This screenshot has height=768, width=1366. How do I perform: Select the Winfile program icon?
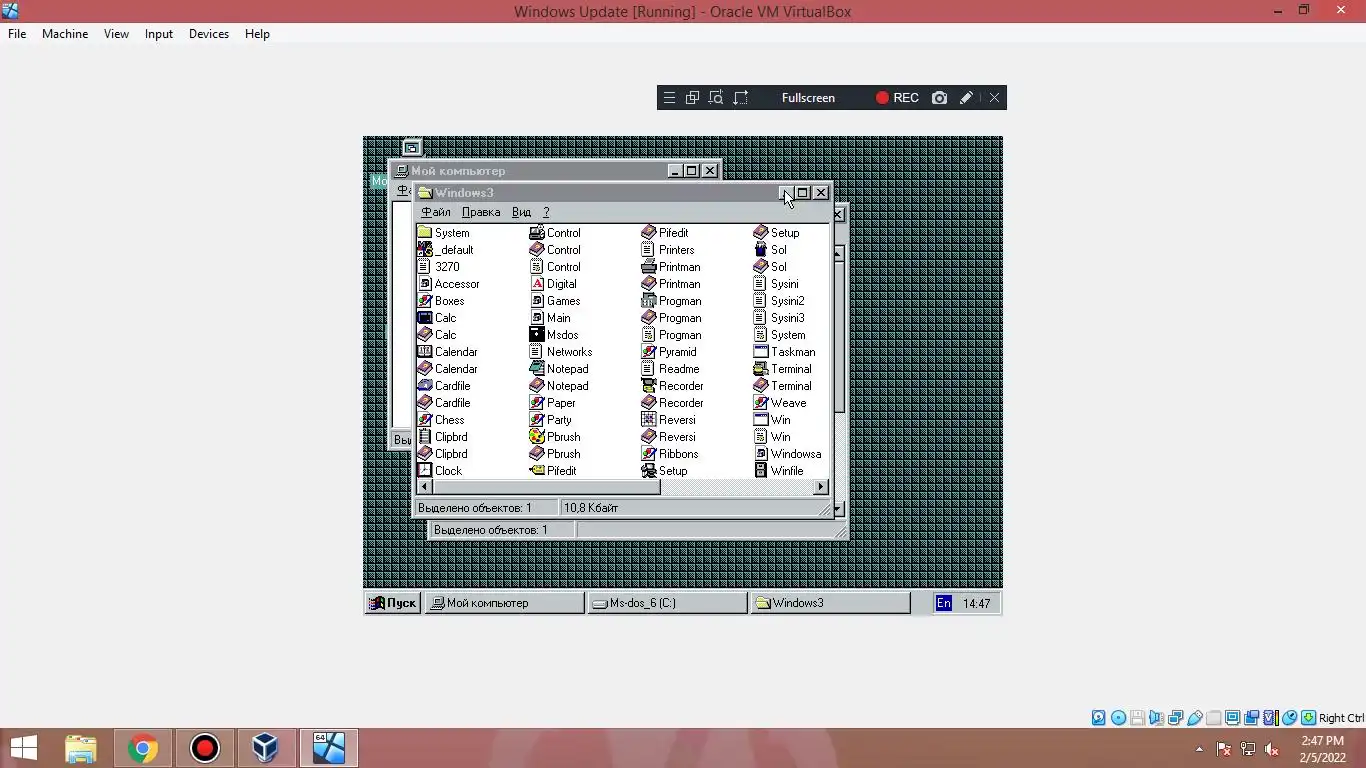pos(779,471)
